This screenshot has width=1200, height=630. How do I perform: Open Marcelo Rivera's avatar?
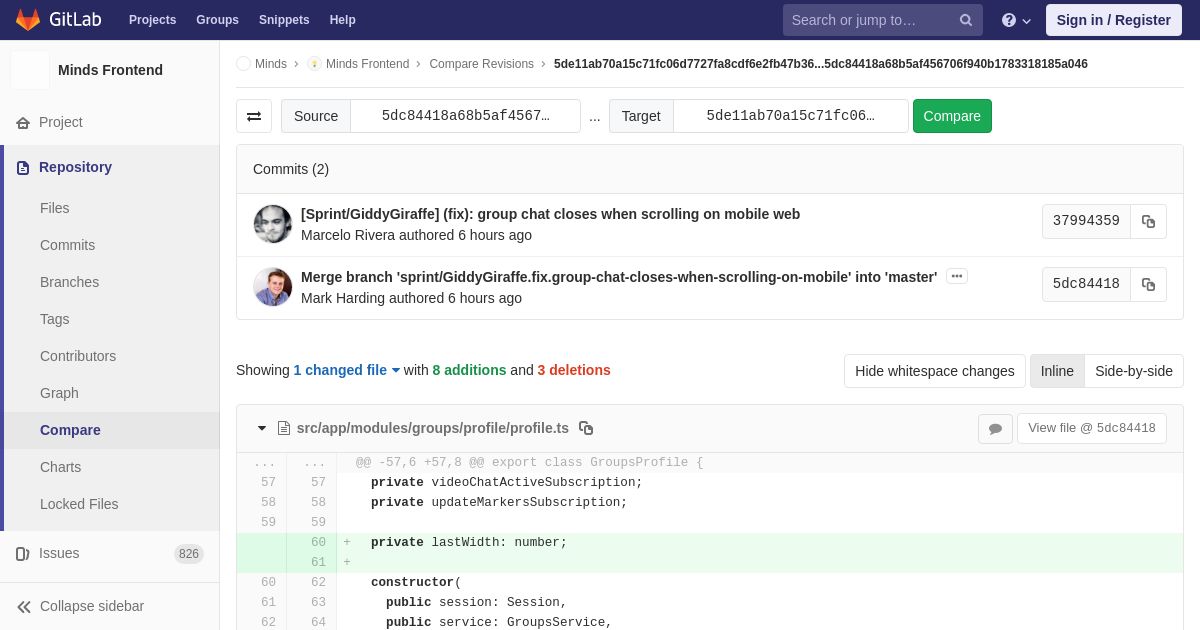point(272,224)
